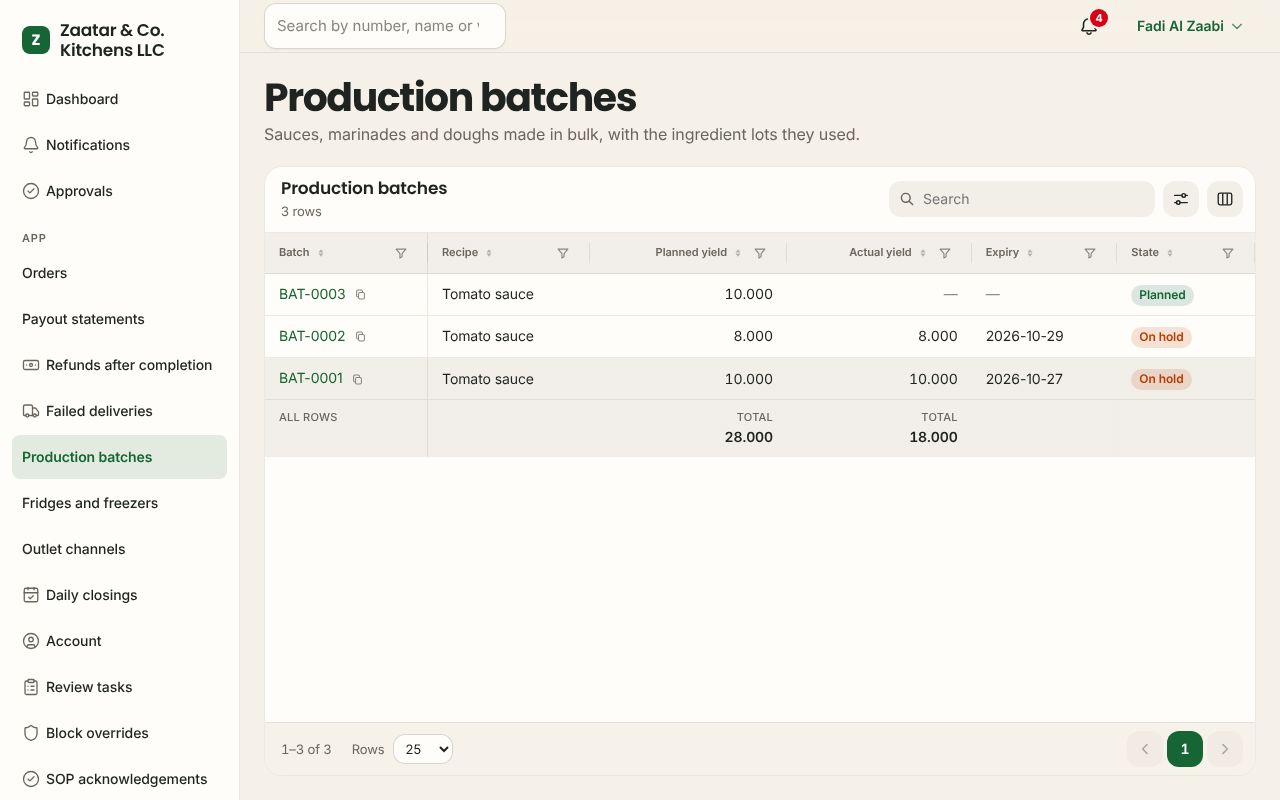Open batch BAT-0002

(x=312, y=336)
